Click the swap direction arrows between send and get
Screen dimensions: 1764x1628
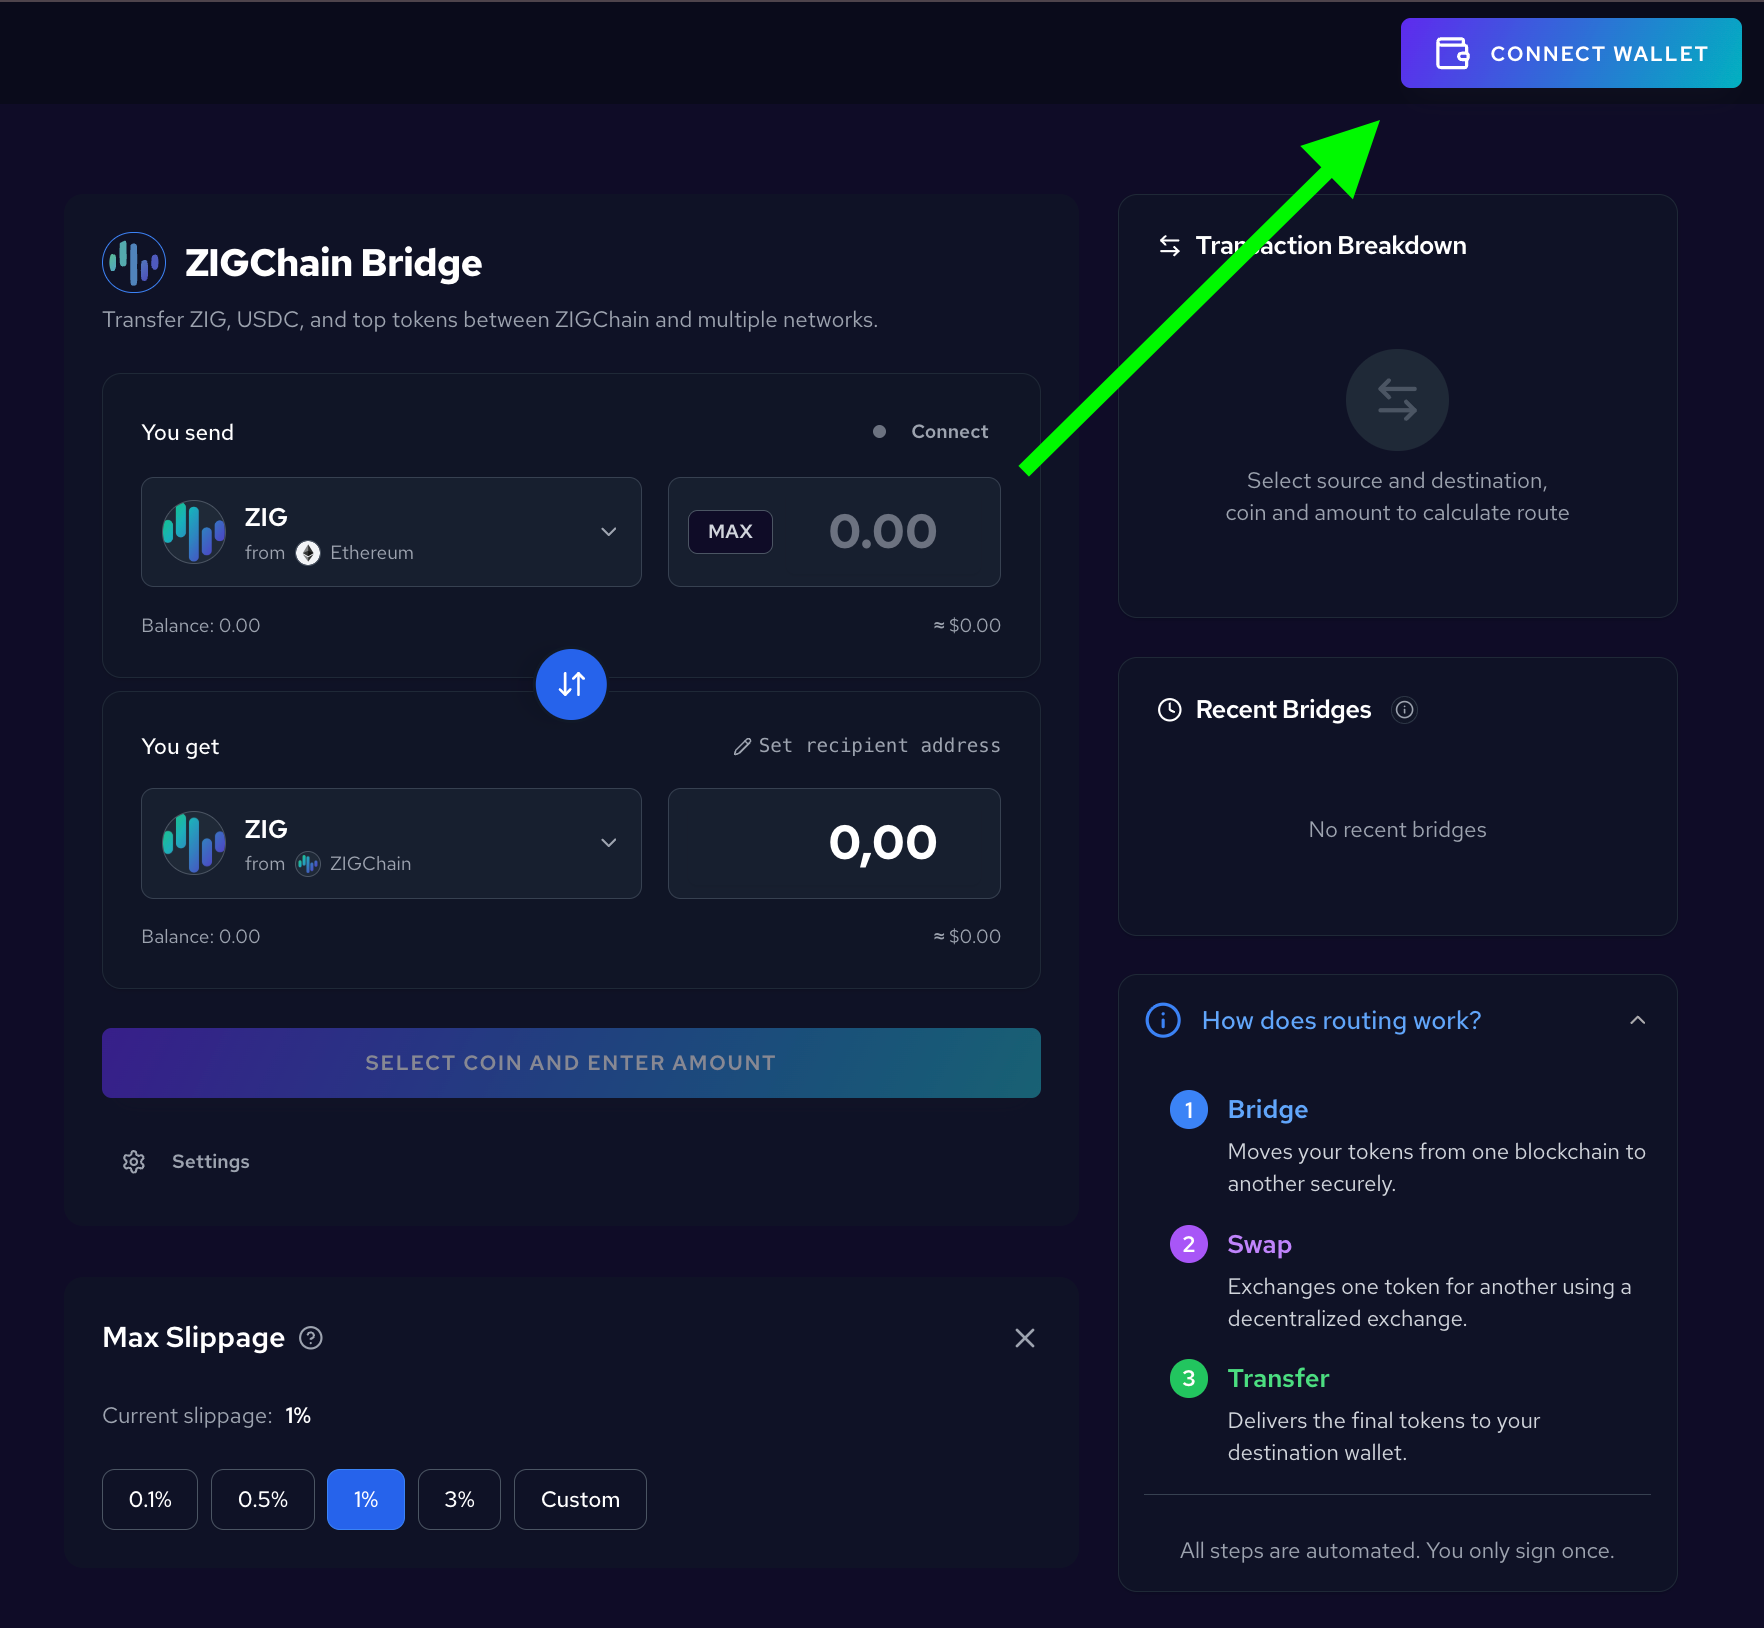point(571,684)
